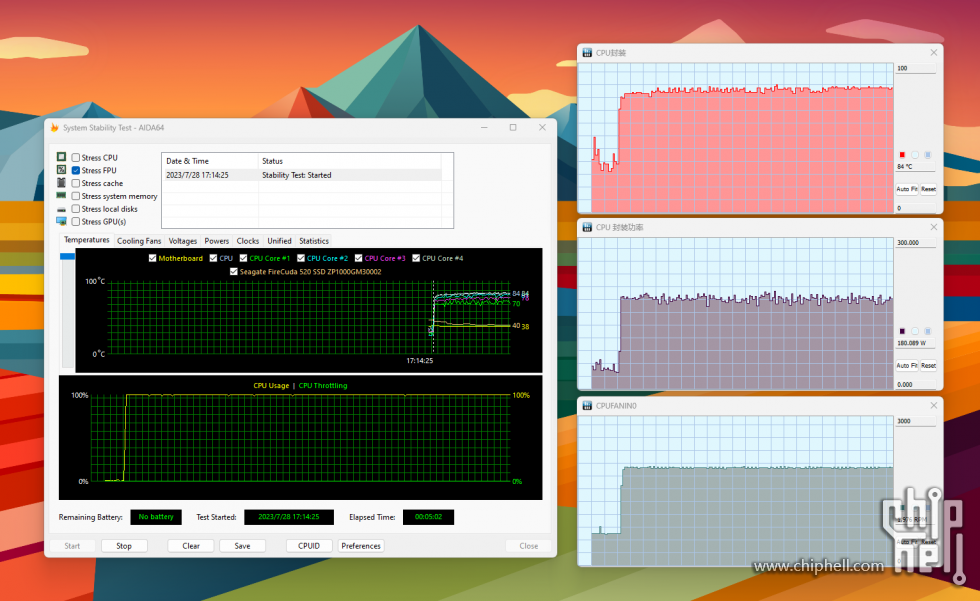Select the log row 2023/7/28 17:14:25
The image size is (980, 601).
tap(302, 176)
